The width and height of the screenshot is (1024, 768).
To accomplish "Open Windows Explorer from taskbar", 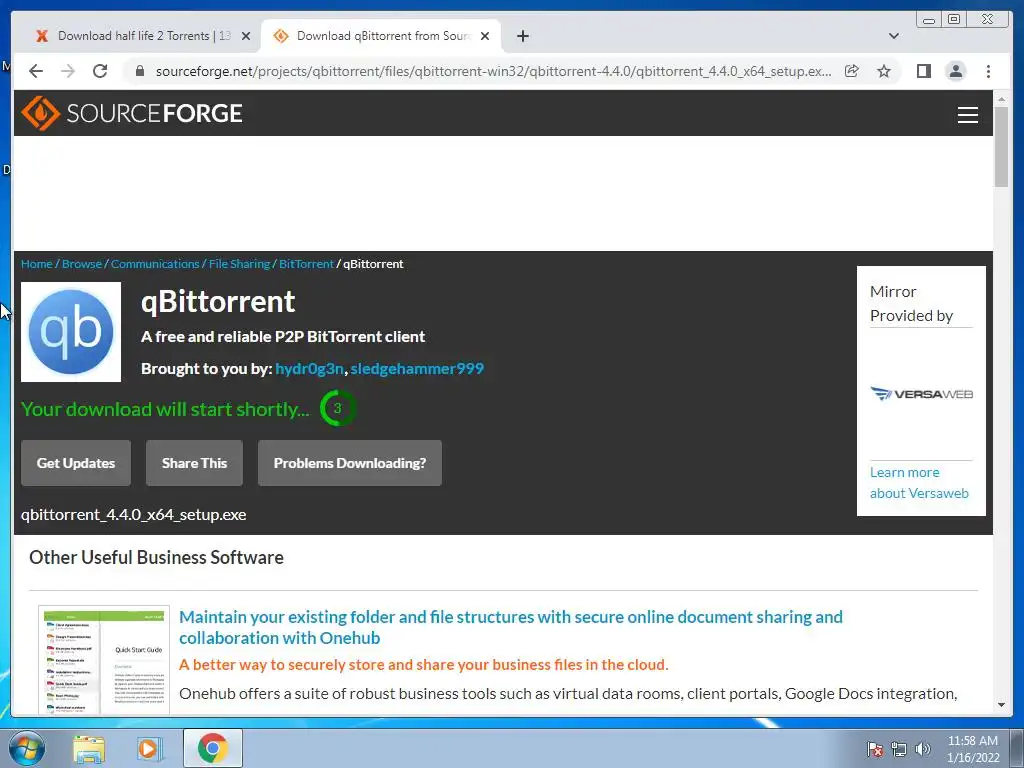I will tap(89, 748).
